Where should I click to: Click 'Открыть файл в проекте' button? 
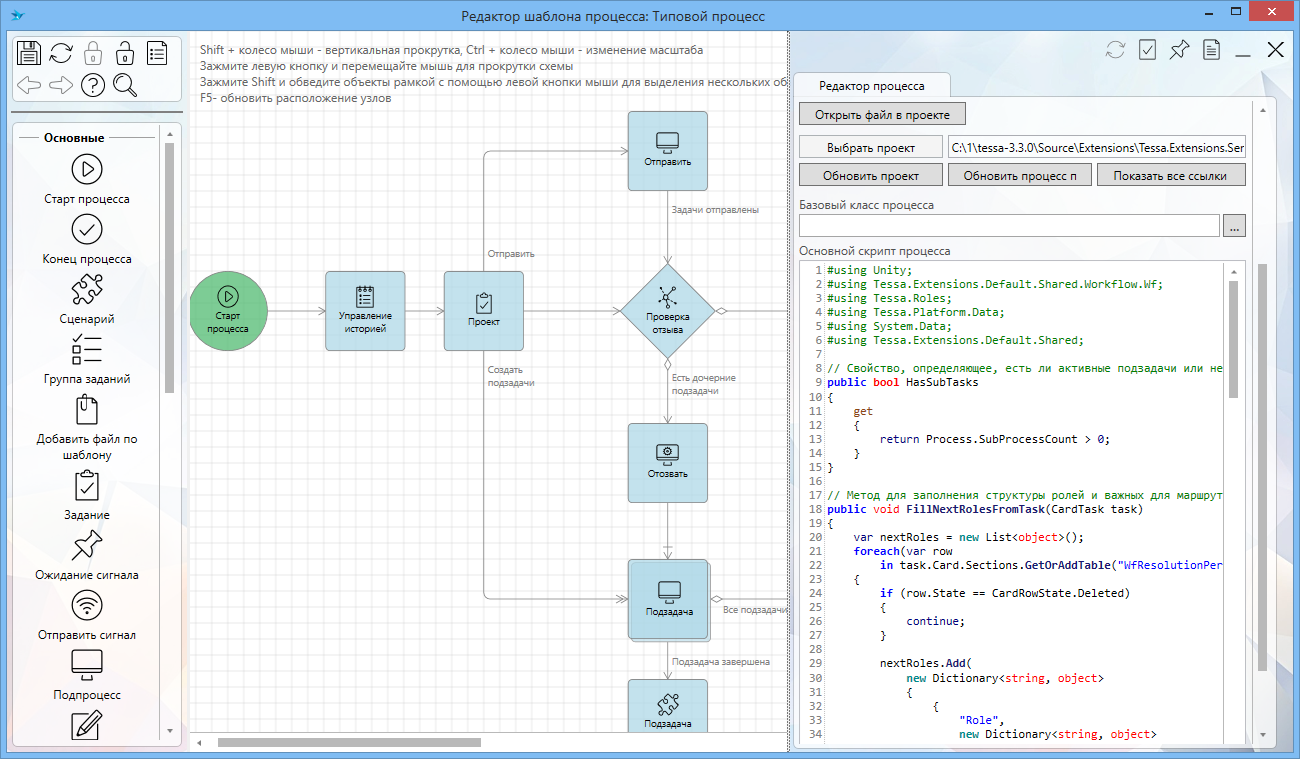(x=882, y=114)
